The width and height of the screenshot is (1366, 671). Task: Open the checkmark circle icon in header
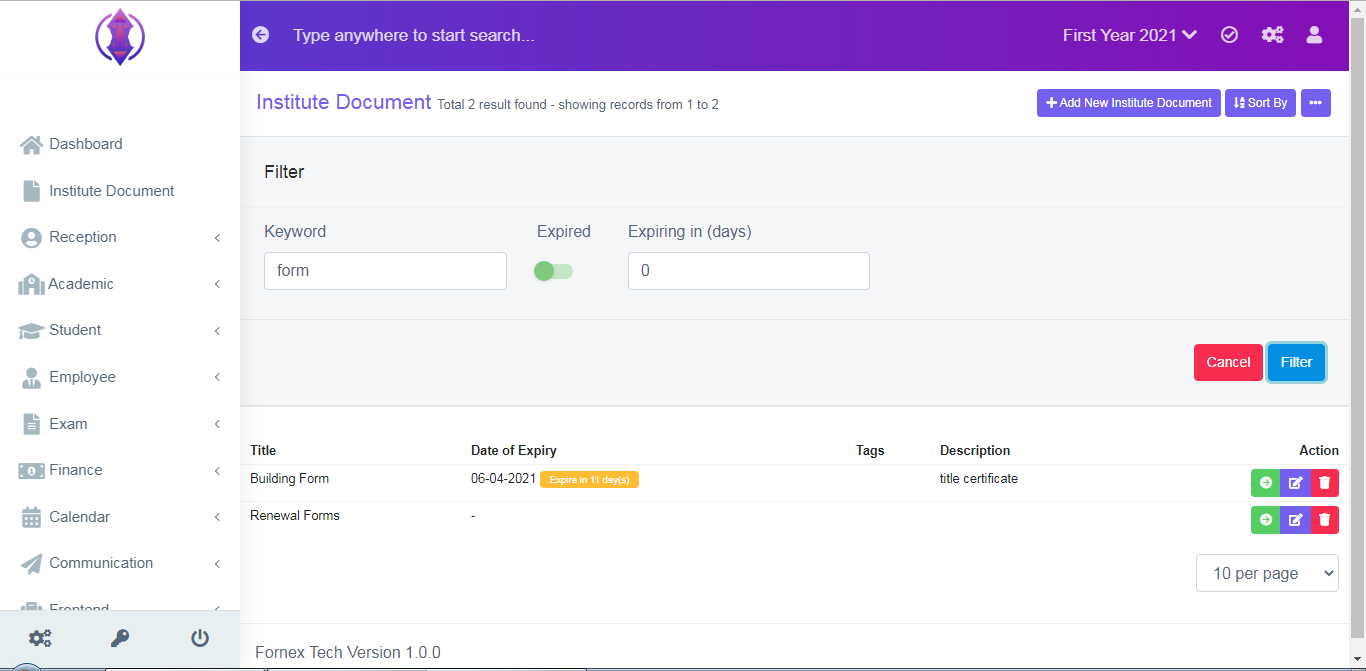click(x=1230, y=35)
